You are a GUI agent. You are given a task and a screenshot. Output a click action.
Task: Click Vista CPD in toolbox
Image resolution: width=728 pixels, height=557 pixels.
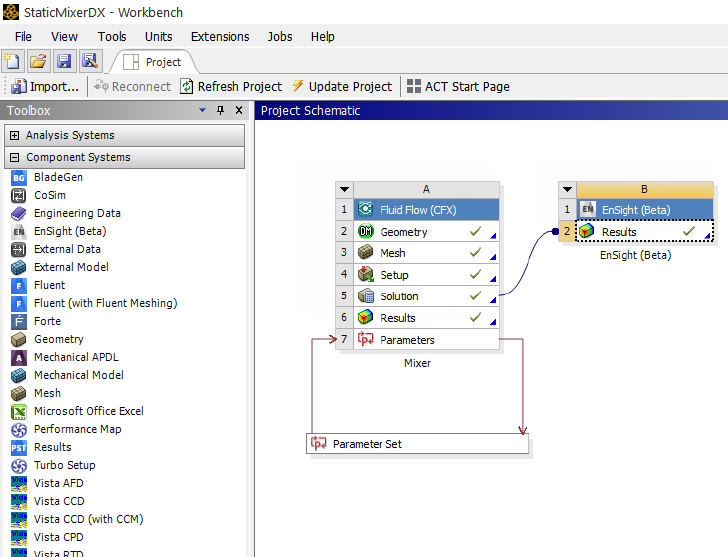coord(58,537)
